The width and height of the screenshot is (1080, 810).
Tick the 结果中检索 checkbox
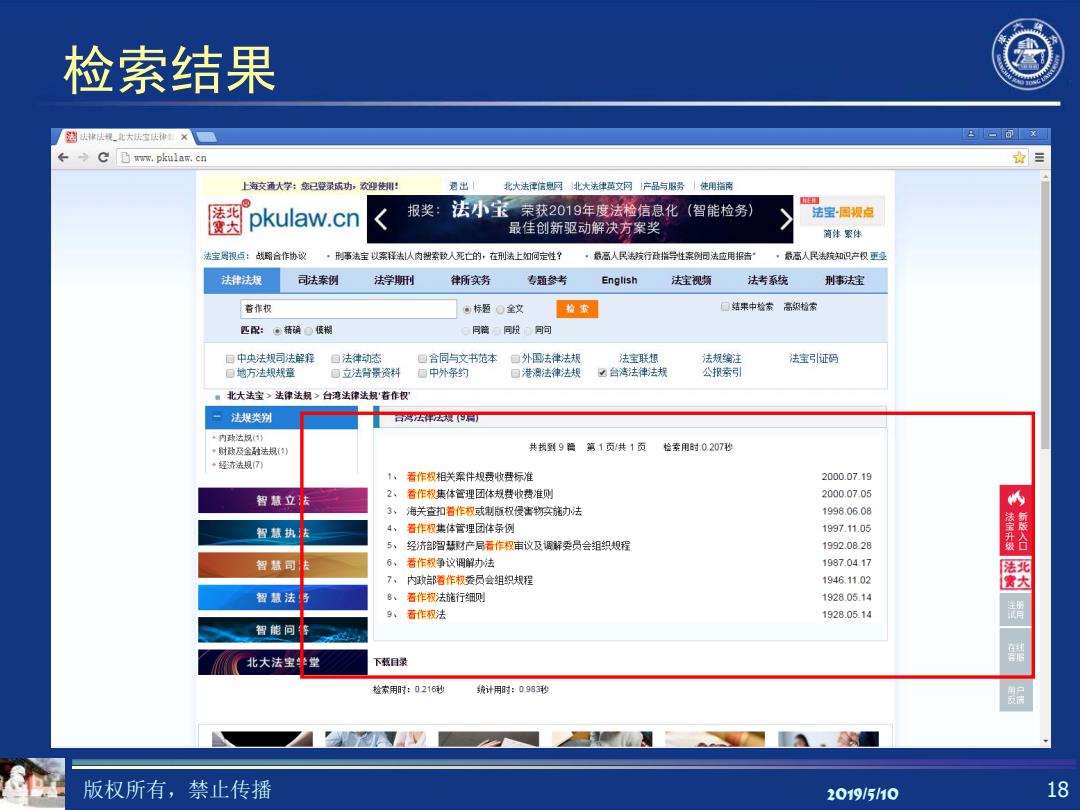pos(725,307)
